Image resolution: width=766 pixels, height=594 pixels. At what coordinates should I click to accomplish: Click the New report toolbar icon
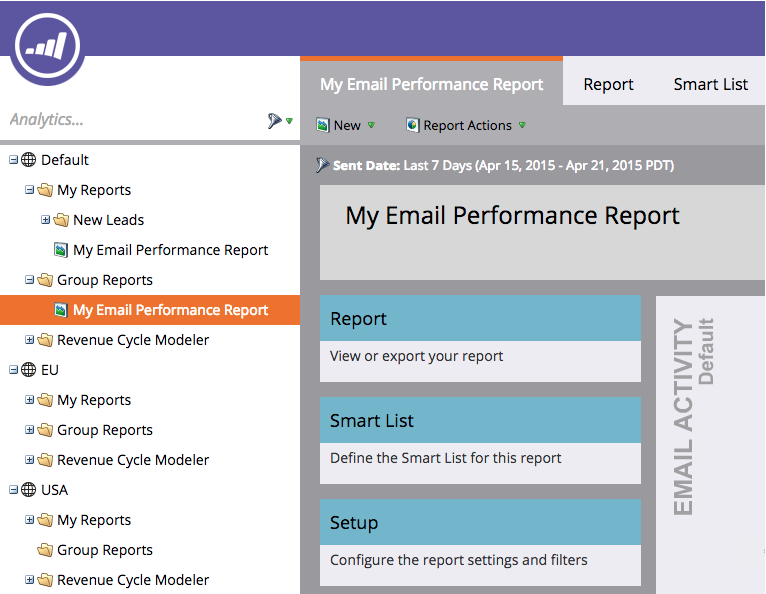pos(322,125)
